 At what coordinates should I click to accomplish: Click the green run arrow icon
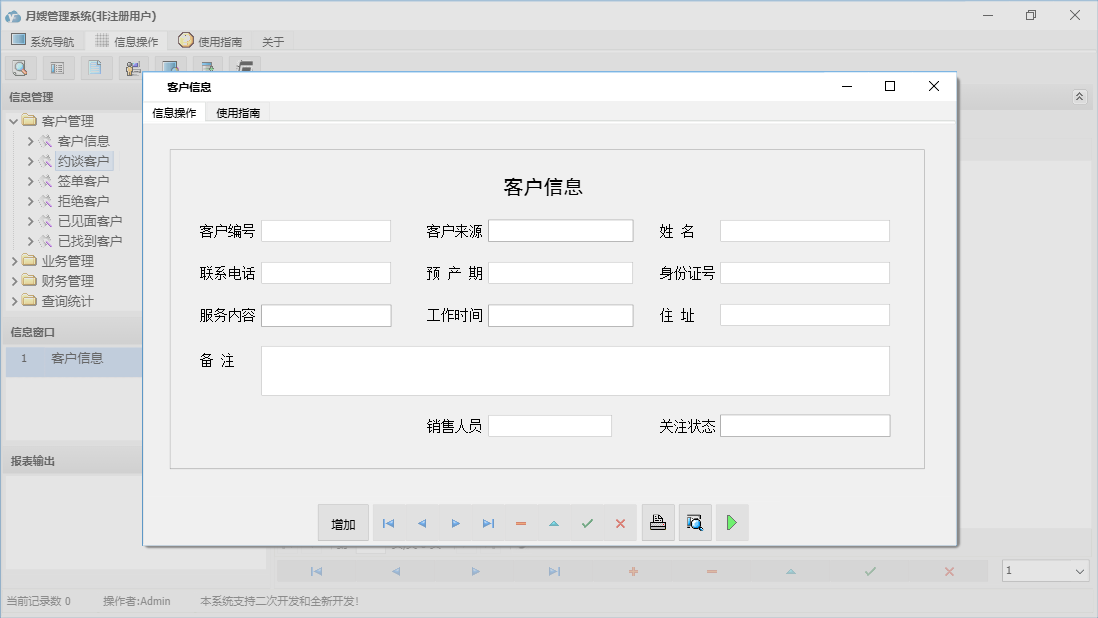point(732,522)
